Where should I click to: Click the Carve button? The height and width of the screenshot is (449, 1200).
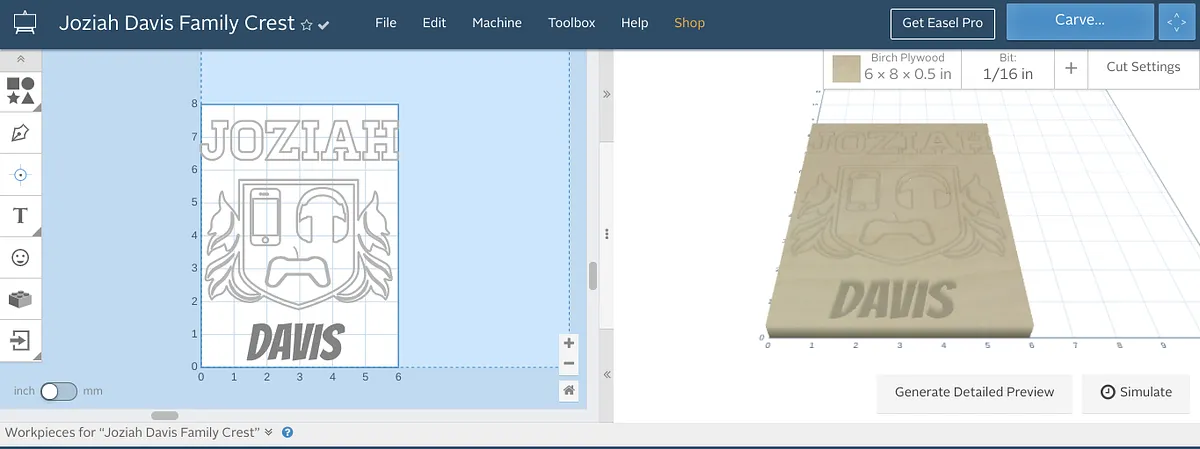tap(1079, 21)
